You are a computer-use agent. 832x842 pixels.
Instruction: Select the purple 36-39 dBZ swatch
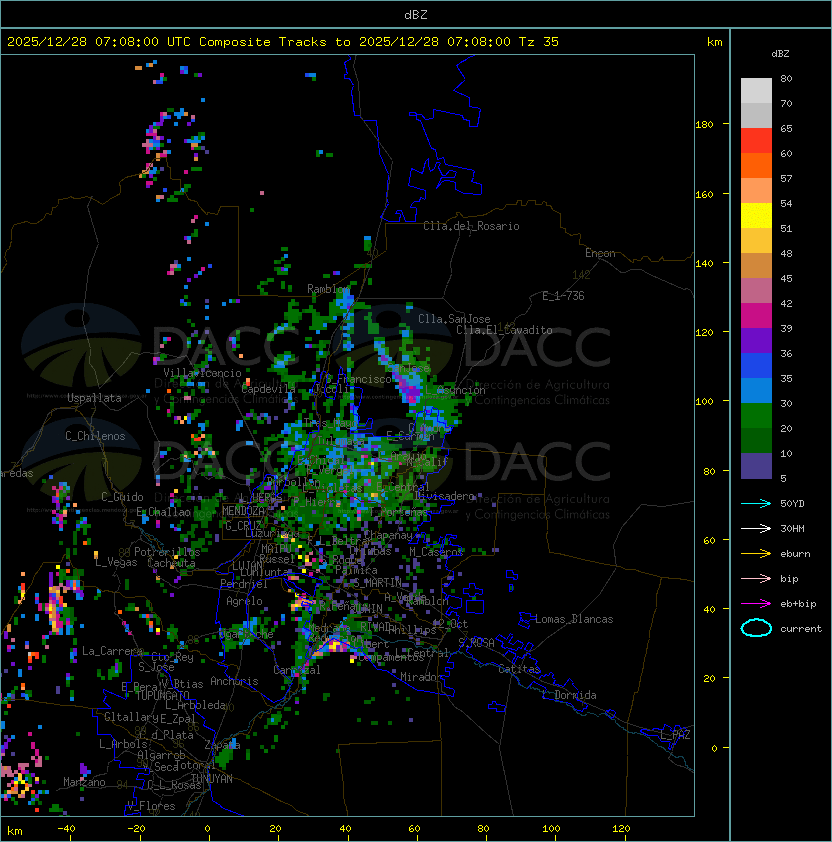click(756, 340)
